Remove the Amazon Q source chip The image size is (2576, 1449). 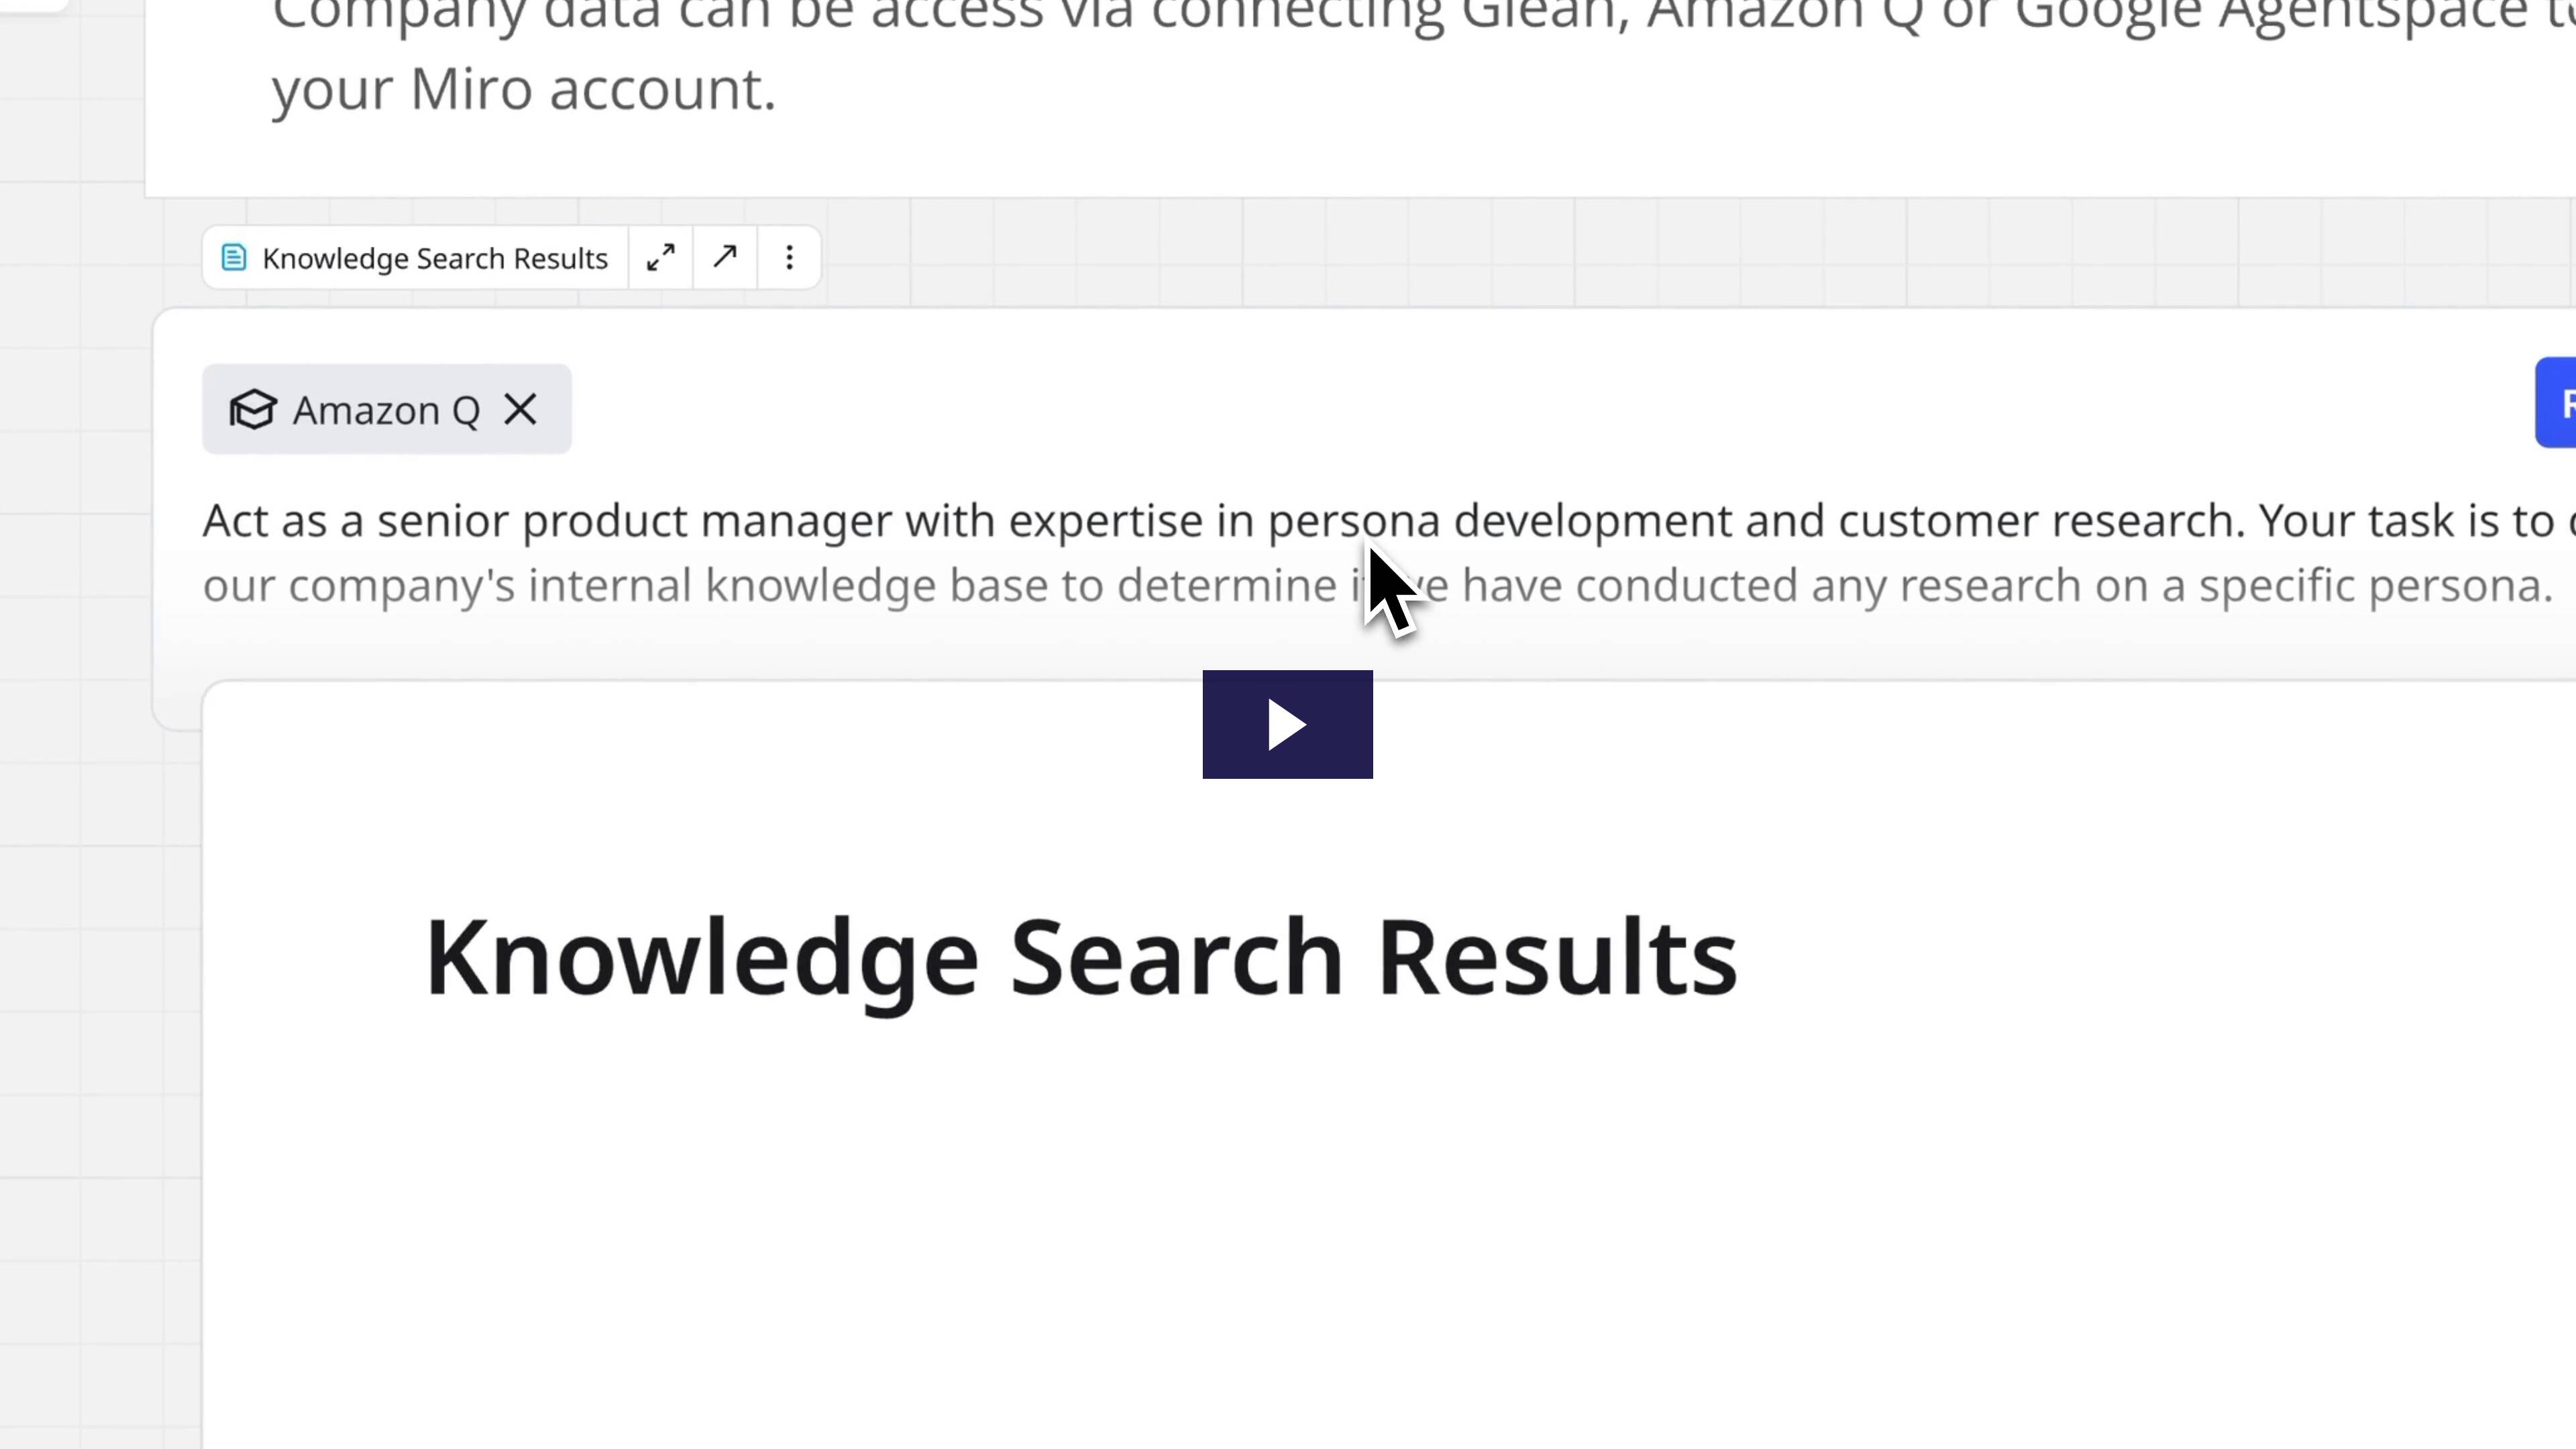[520, 409]
